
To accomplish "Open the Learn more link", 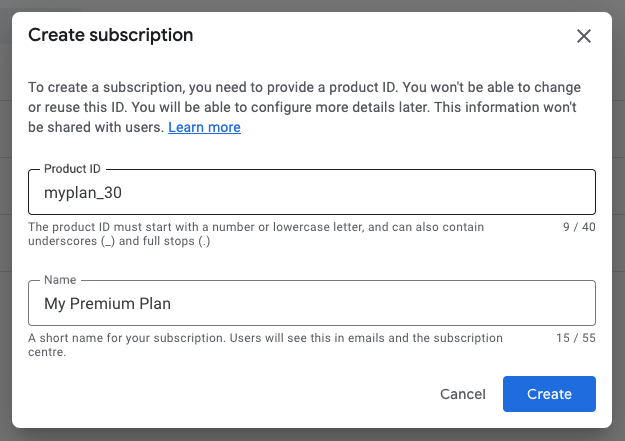I will pos(204,127).
